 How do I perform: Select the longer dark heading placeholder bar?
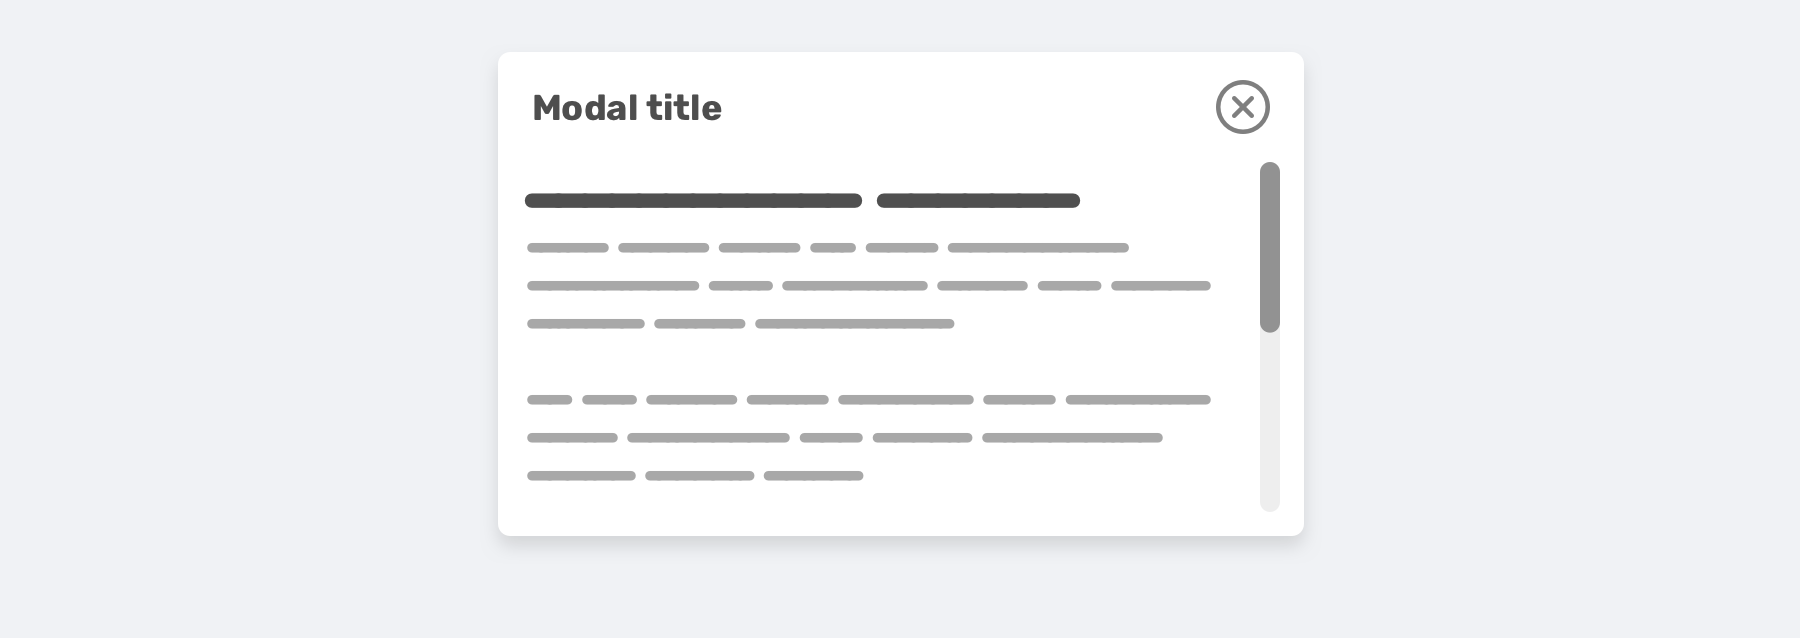(x=693, y=200)
